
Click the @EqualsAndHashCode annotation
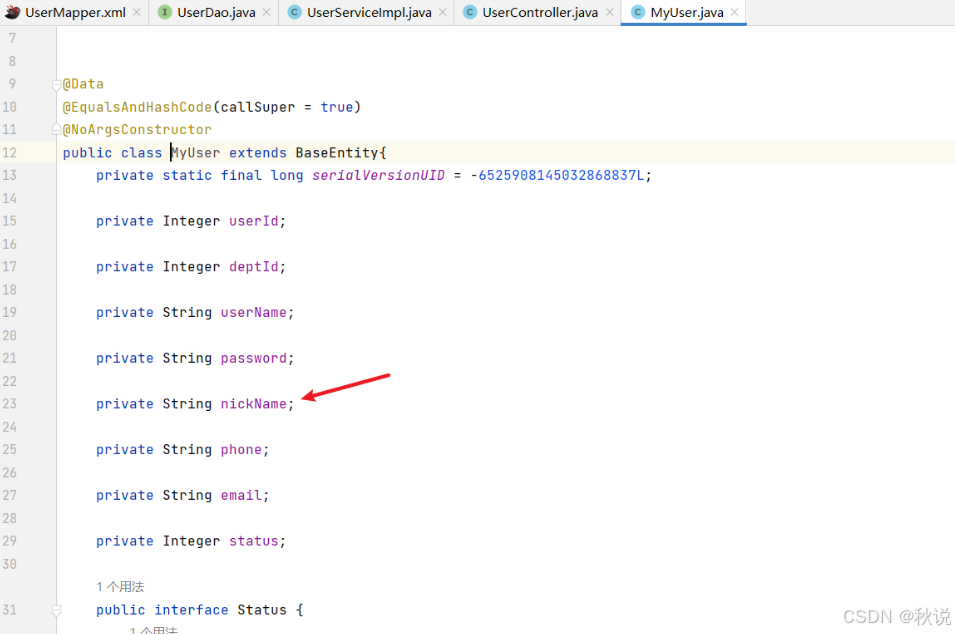coord(137,107)
